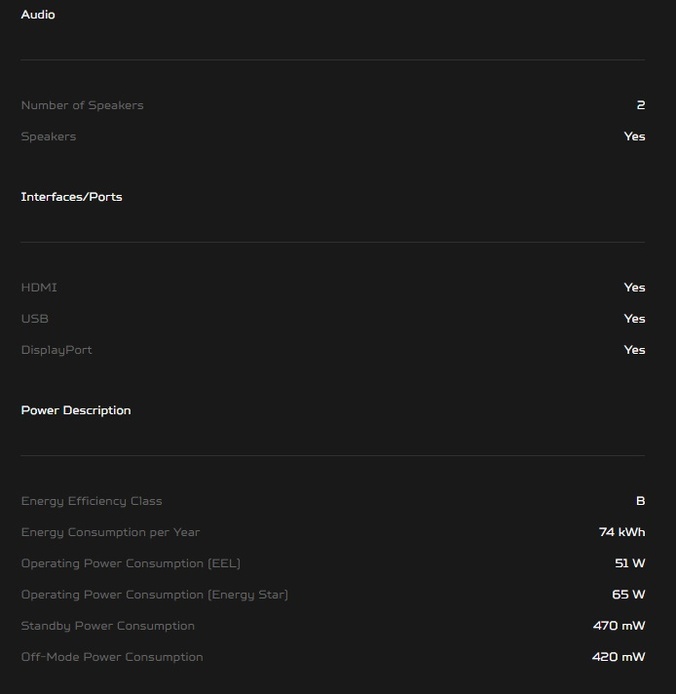Viewport: 676px width, 694px height.
Task: Select the DisplayPort specification label
Action: pos(56,350)
